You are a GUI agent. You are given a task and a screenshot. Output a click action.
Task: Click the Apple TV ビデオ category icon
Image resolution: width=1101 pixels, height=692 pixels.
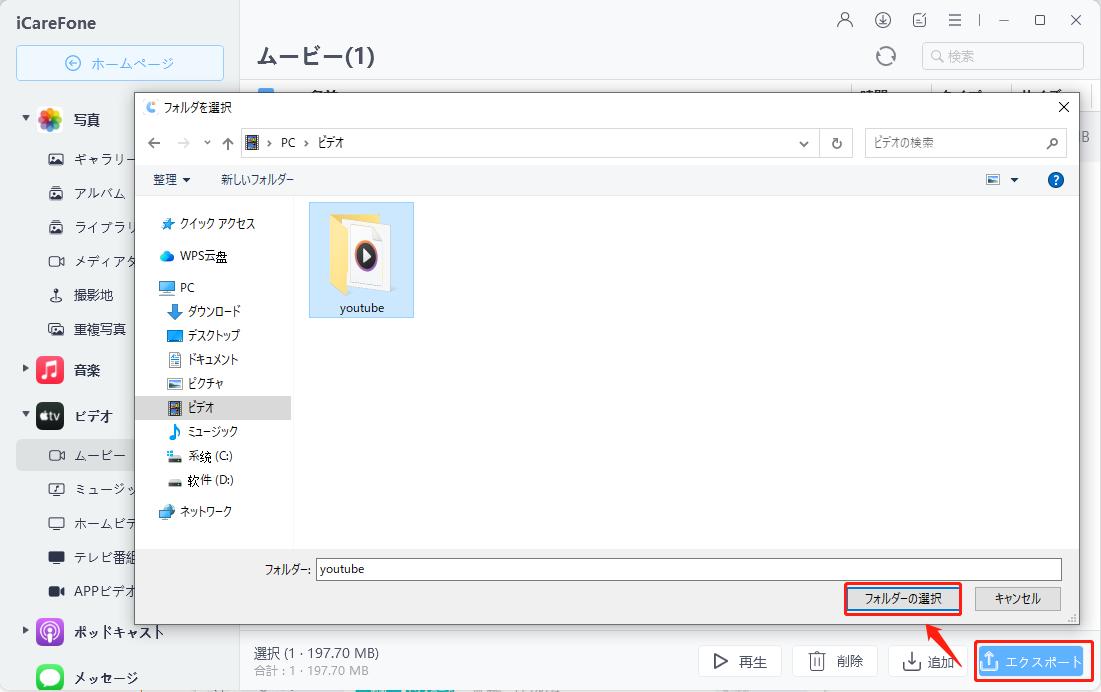pos(50,415)
